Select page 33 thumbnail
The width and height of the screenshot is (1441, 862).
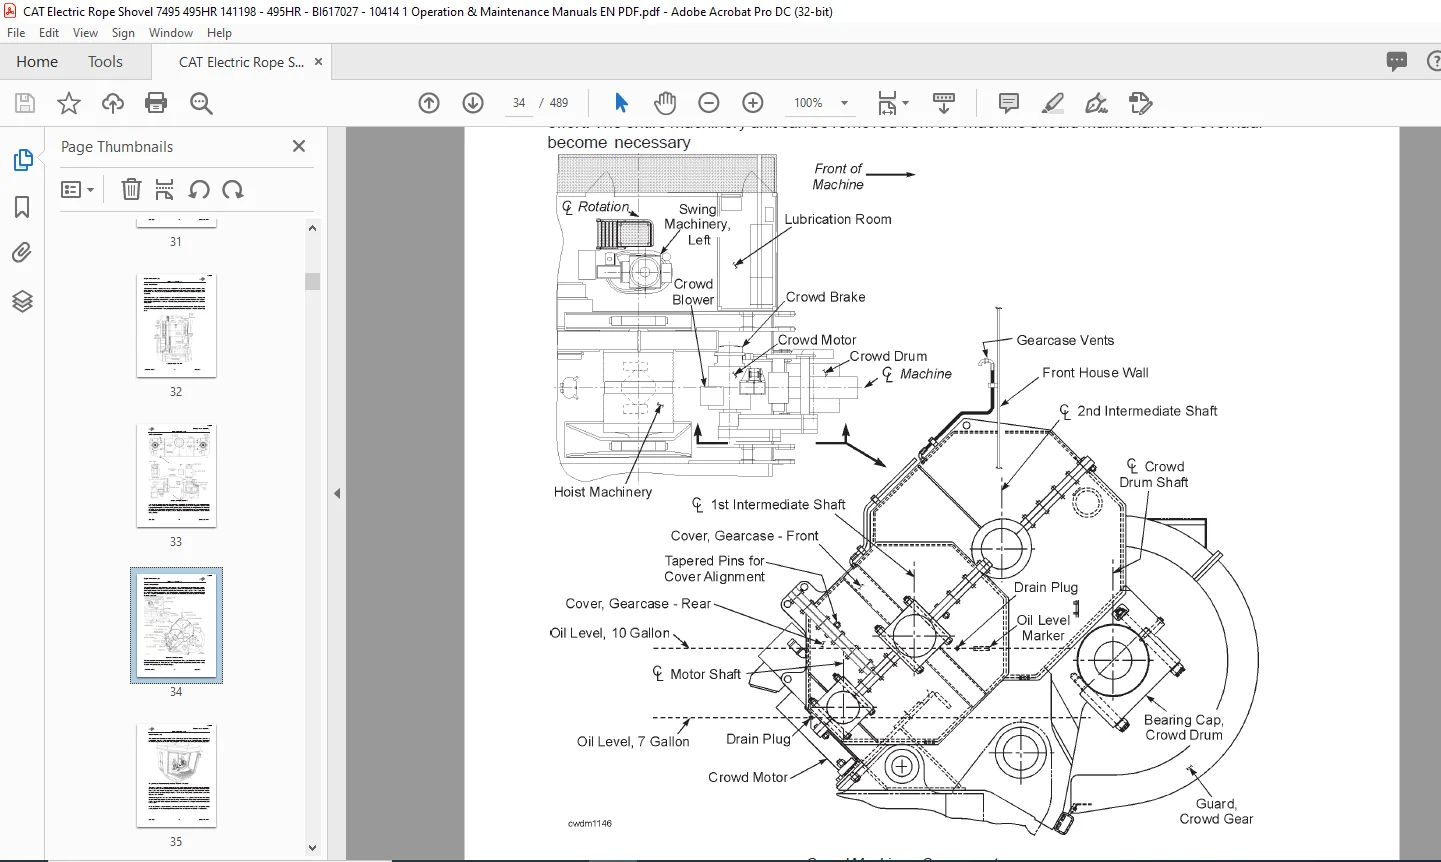coord(176,476)
